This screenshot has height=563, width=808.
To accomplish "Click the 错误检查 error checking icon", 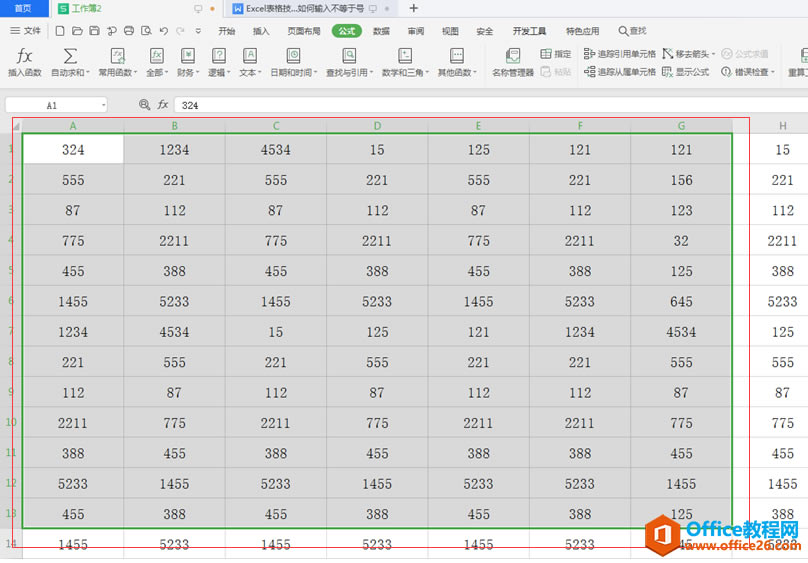I will [x=726, y=72].
